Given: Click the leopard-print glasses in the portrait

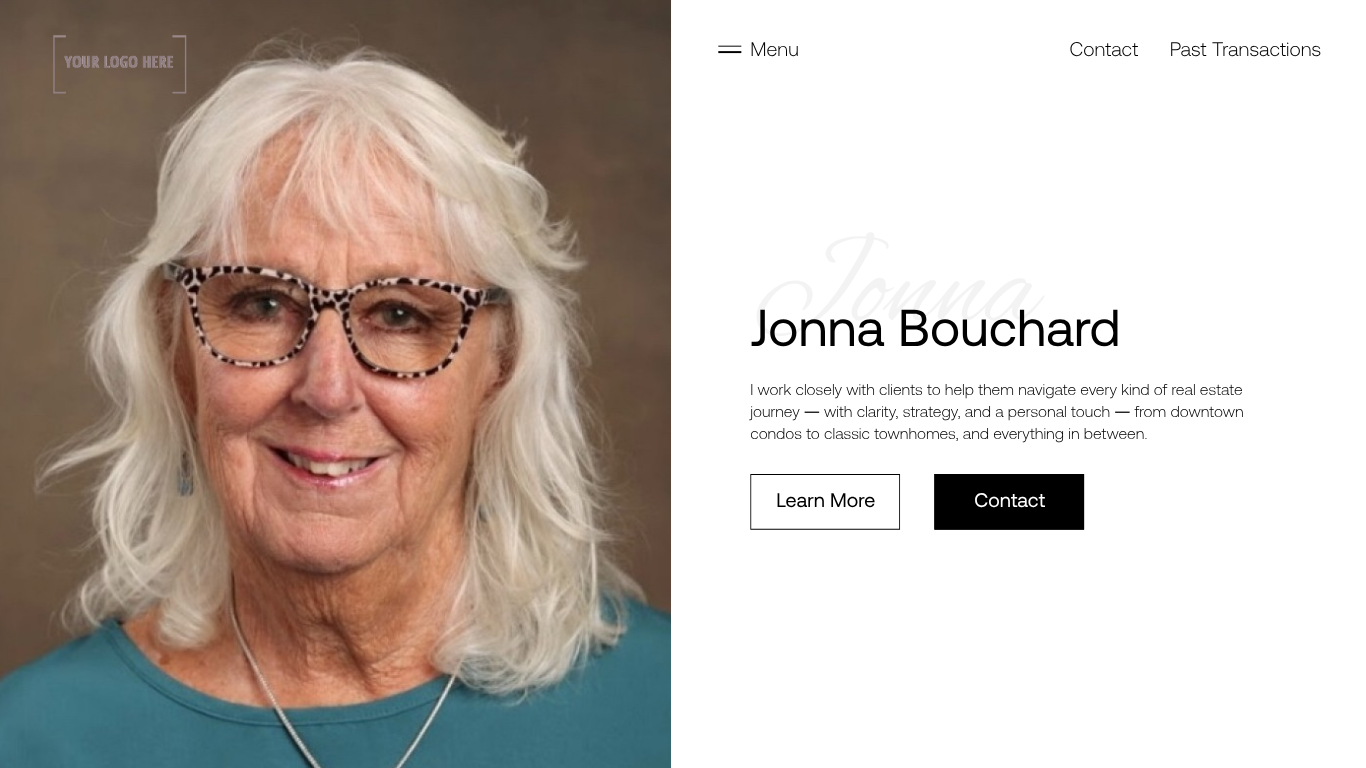Looking at the screenshot, I should (335, 318).
